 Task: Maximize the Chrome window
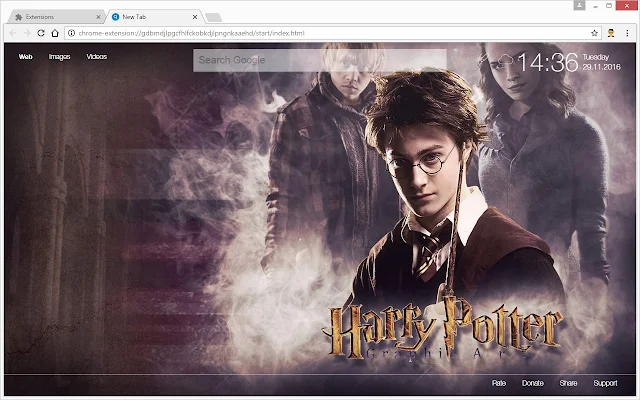point(609,6)
